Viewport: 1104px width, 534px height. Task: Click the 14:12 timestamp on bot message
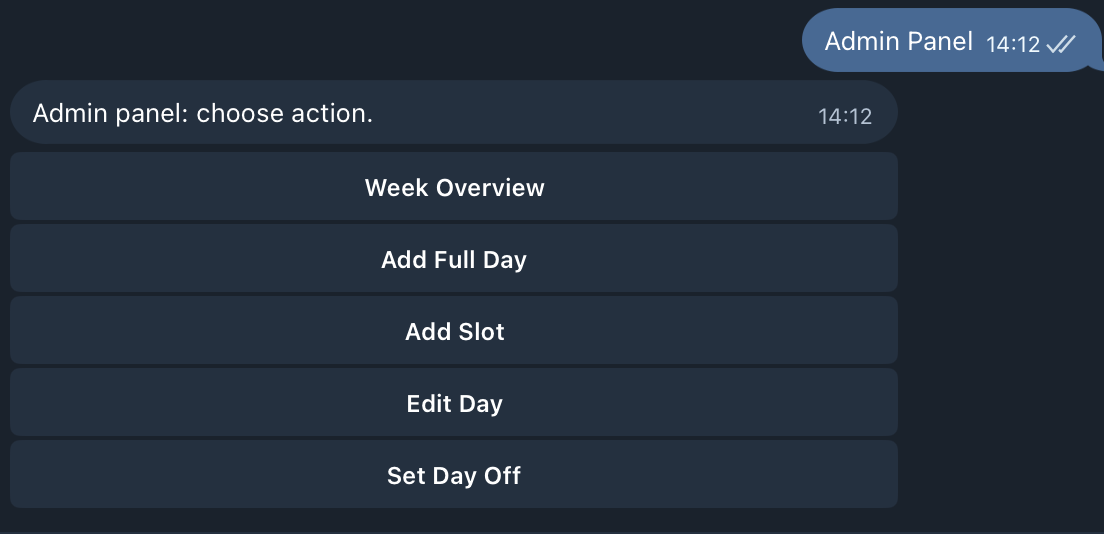pyautogui.click(x=845, y=116)
